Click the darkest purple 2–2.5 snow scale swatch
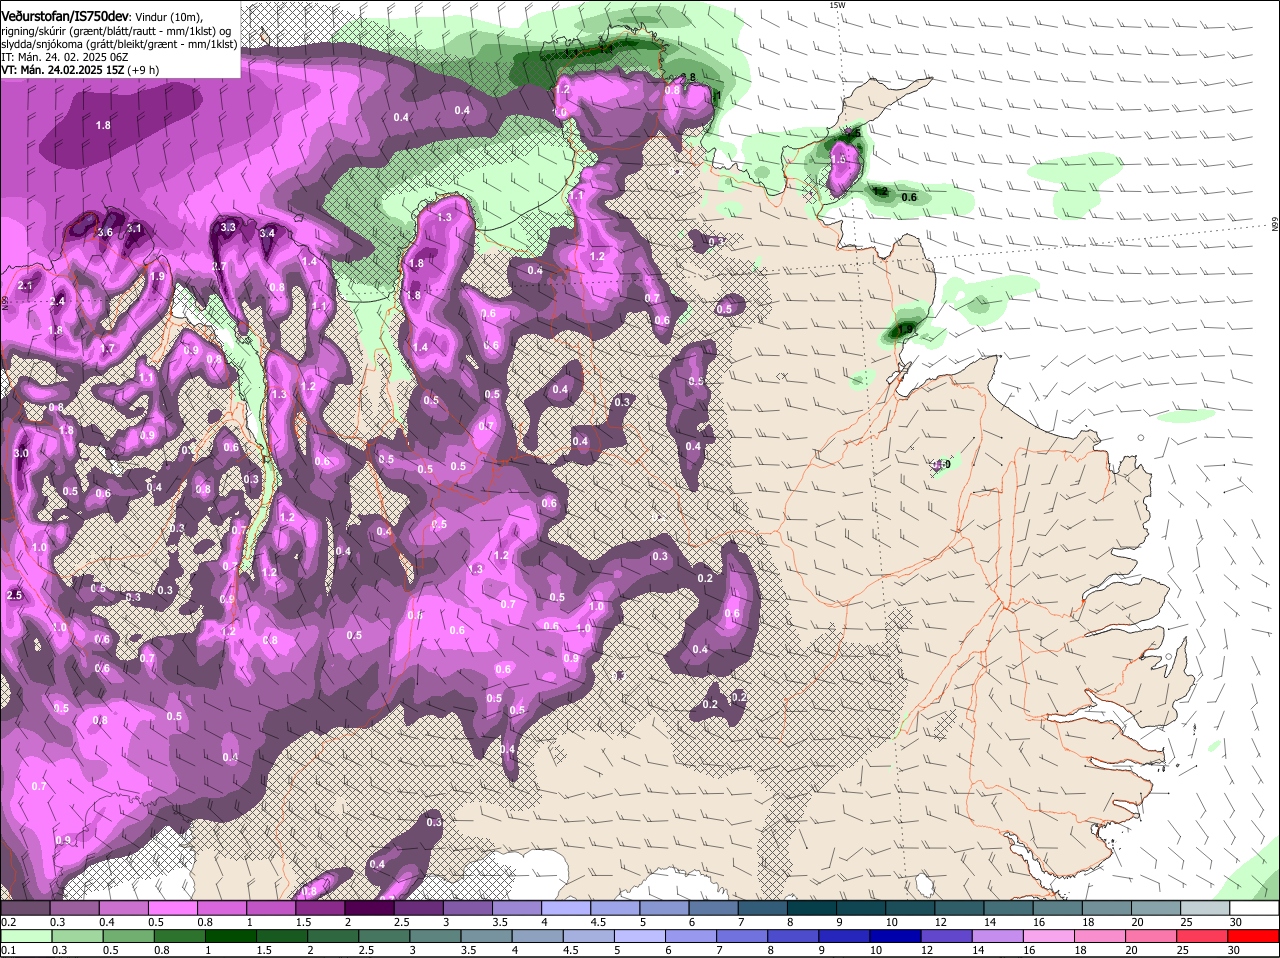Image resolution: width=1280 pixels, height=958 pixels. pyautogui.click(x=369, y=908)
